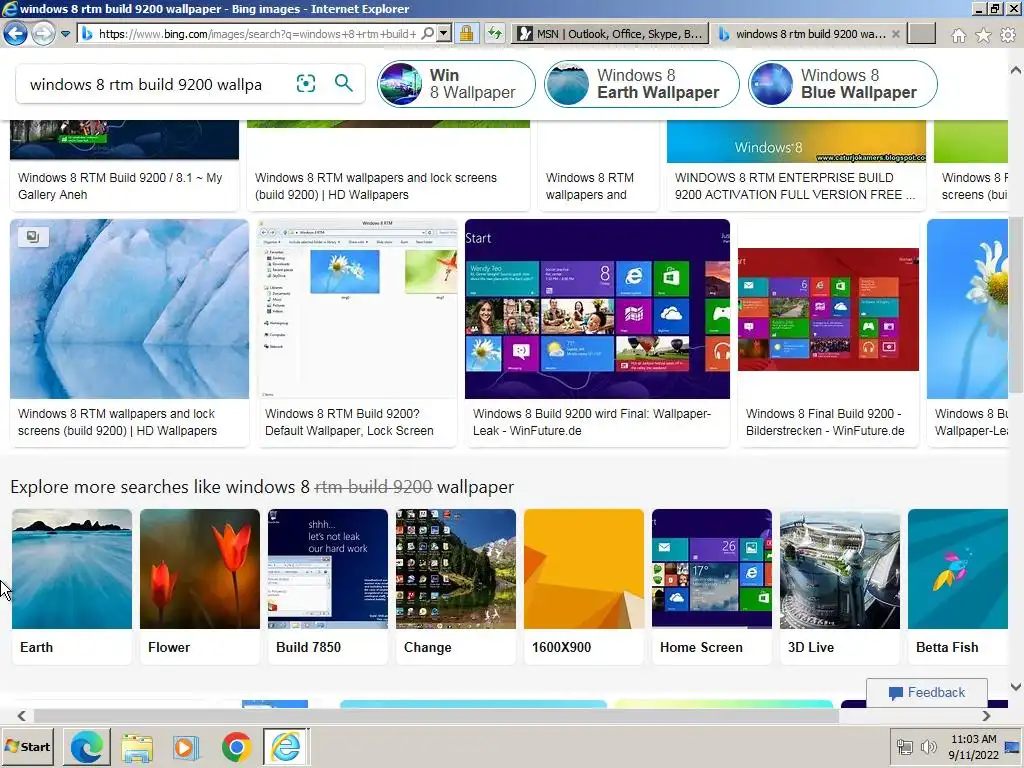Click the image collection icon on ice thumbnail
This screenshot has width=1024, height=768.
coord(33,237)
